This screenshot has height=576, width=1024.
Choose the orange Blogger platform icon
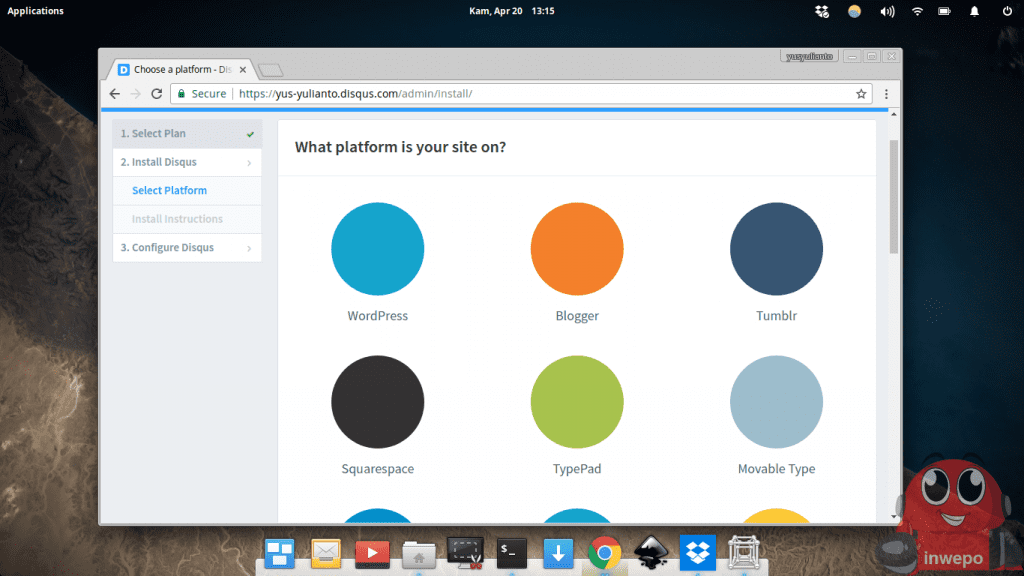click(577, 249)
